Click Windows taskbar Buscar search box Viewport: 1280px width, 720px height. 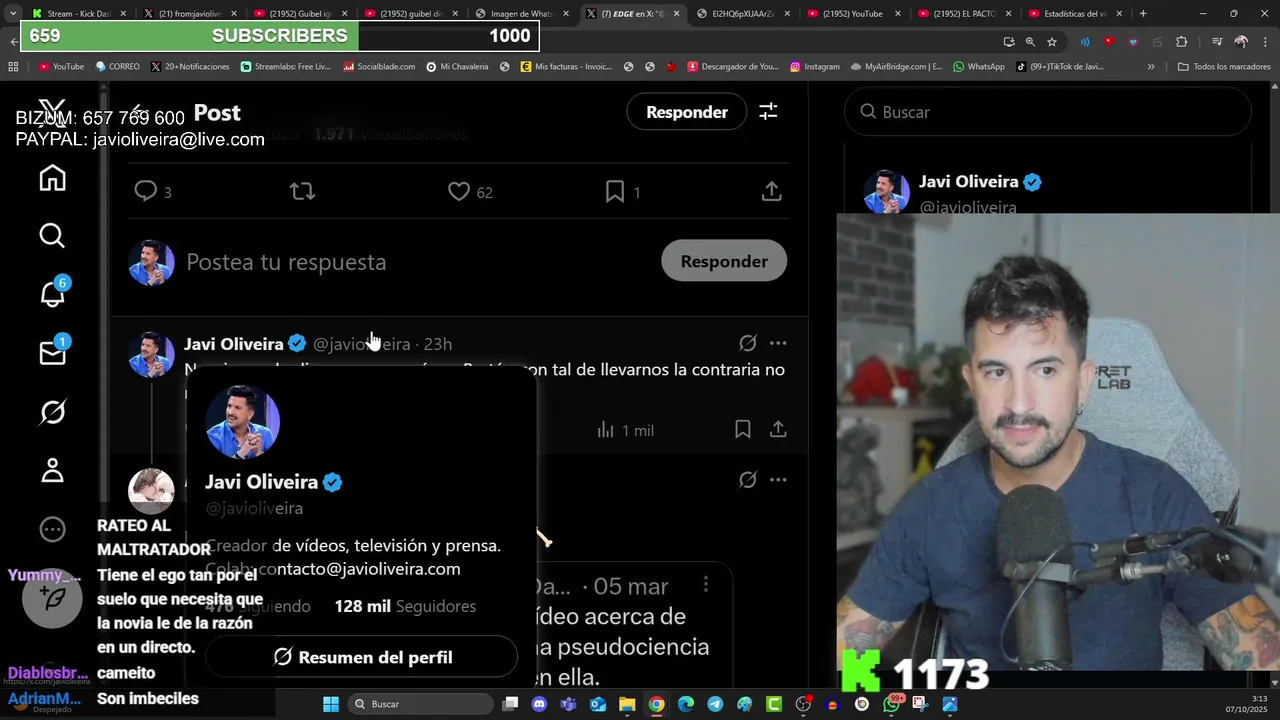[420, 704]
